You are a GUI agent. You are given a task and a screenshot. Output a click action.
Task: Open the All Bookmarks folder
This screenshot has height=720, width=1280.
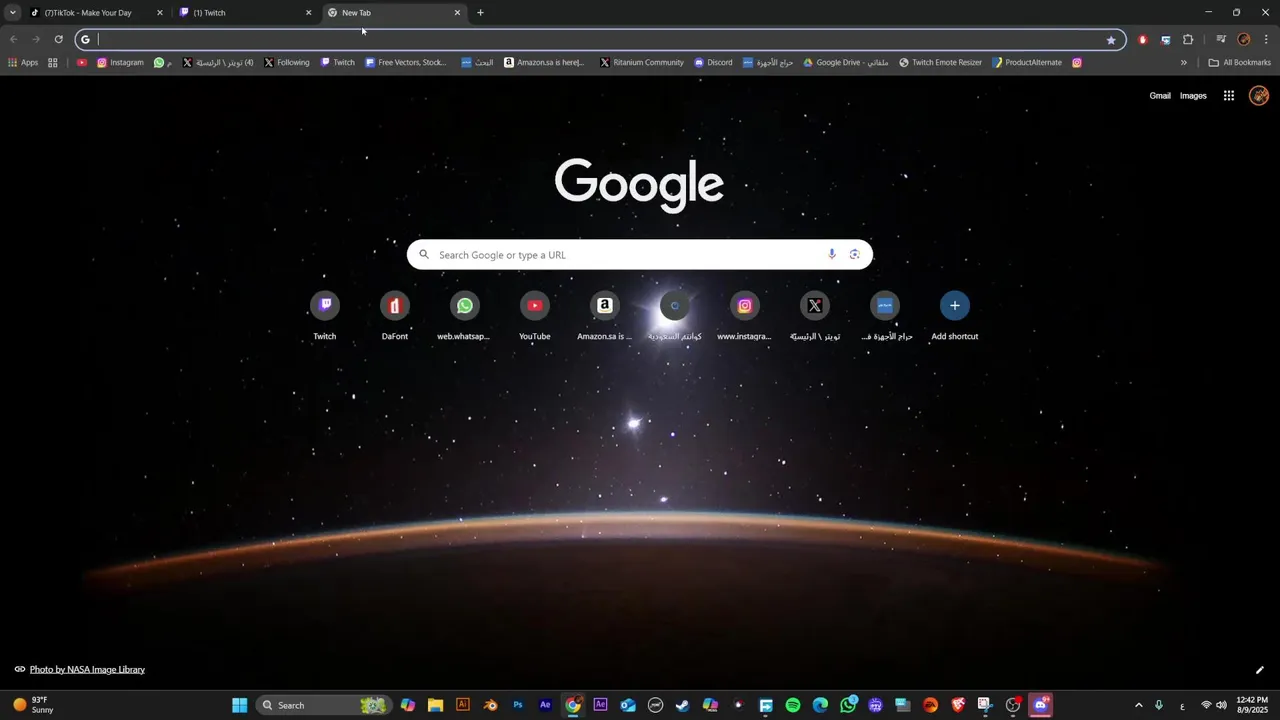click(x=1240, y=62)
